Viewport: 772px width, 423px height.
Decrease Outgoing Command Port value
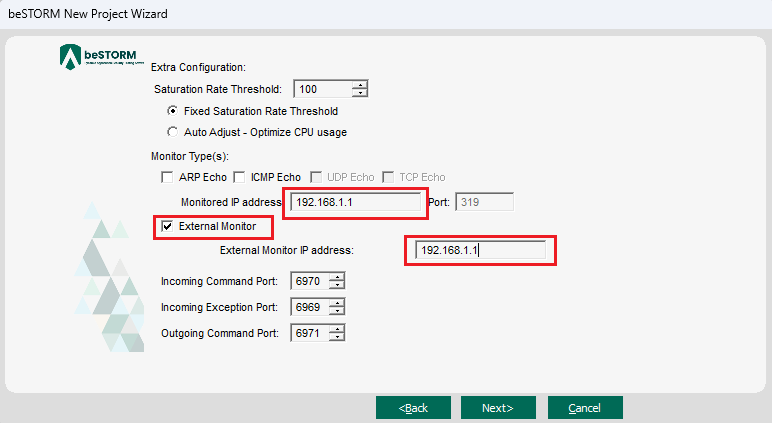(x=337, y=337)
